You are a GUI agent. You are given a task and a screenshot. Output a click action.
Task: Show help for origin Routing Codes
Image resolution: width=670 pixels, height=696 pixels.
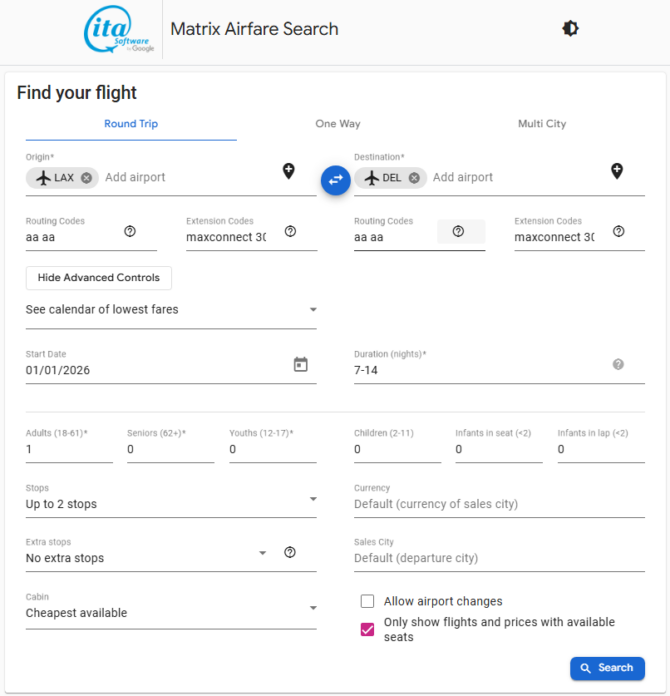130,231
